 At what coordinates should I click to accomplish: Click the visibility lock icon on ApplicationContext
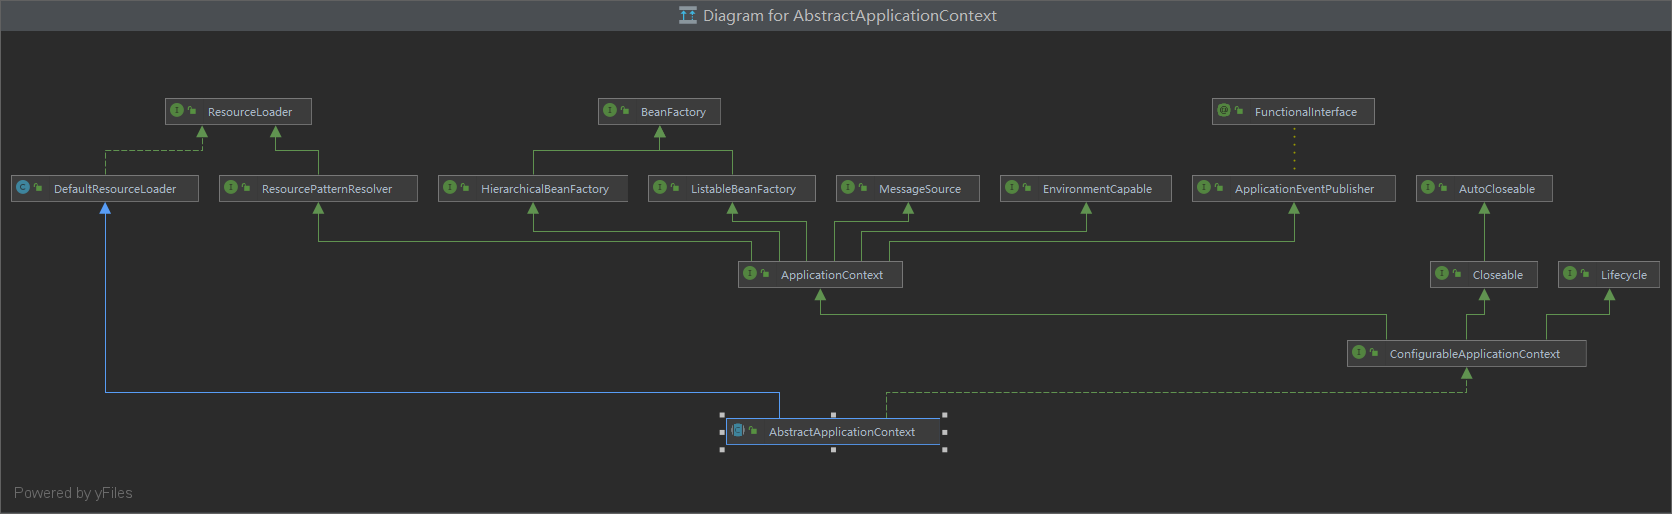point(765,273)
